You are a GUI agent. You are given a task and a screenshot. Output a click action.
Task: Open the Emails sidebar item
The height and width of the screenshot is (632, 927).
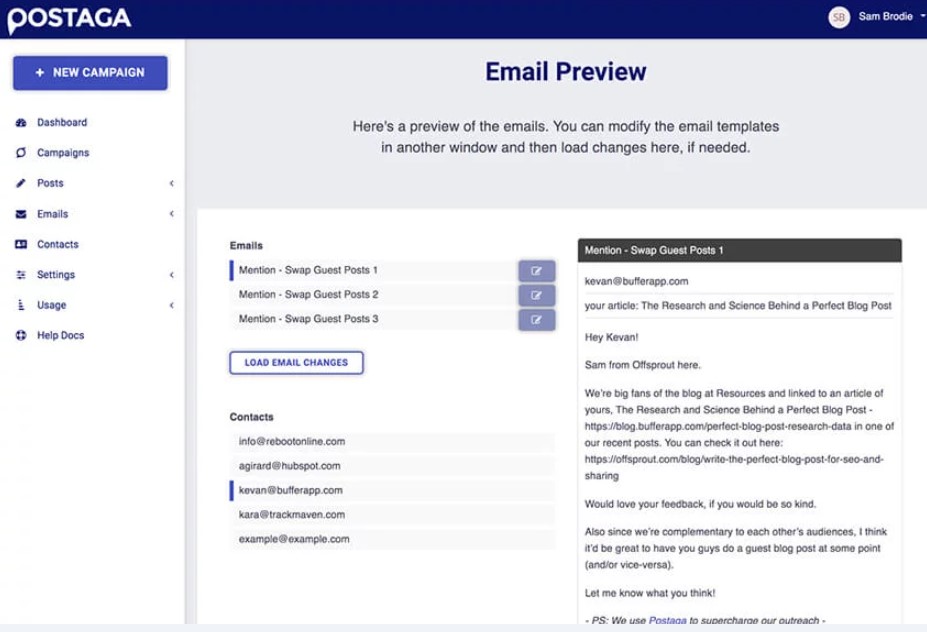coord(53,214)
